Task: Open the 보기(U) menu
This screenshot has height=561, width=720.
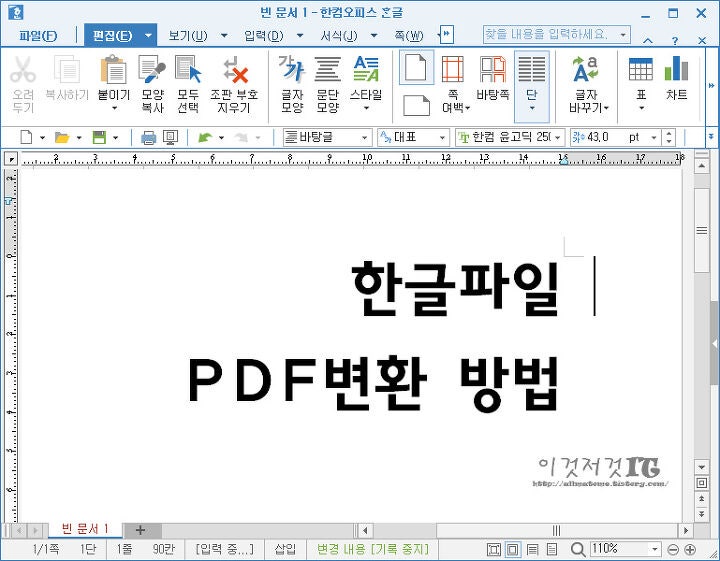Action: (188, 35)
